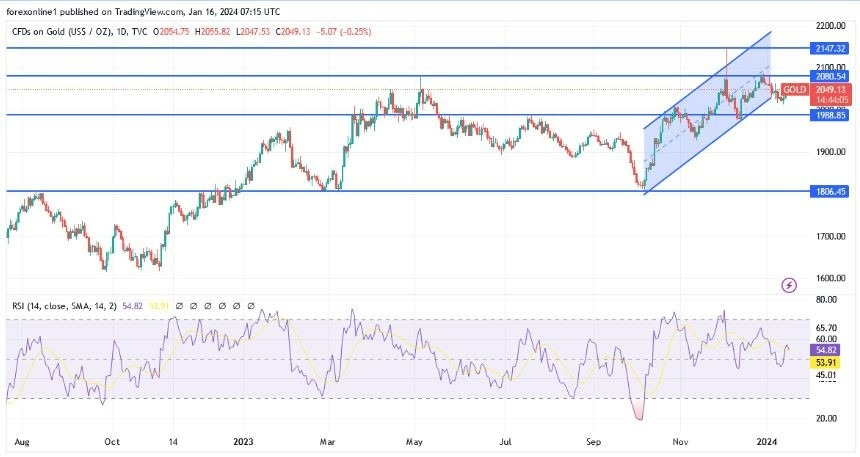Click the 1600.00 price axis label
Image resolution: width=860 pixels, height=457 pixels.
pyautogui.click(x=830, y=278)
